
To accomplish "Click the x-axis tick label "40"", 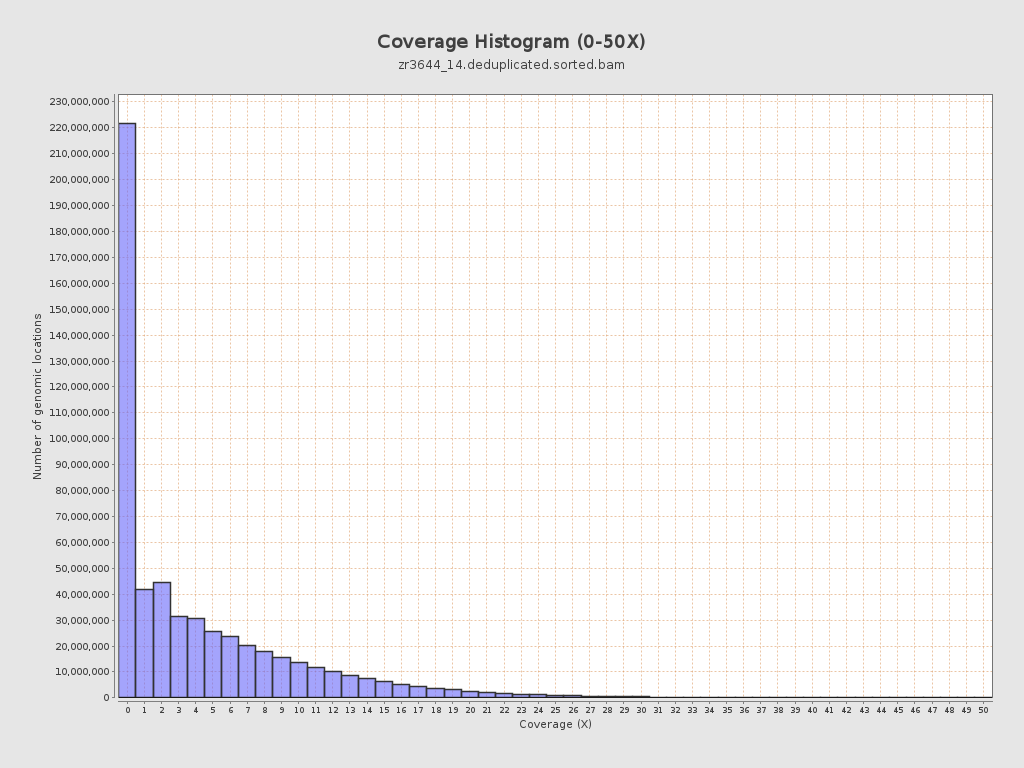I will coord(812,711).
